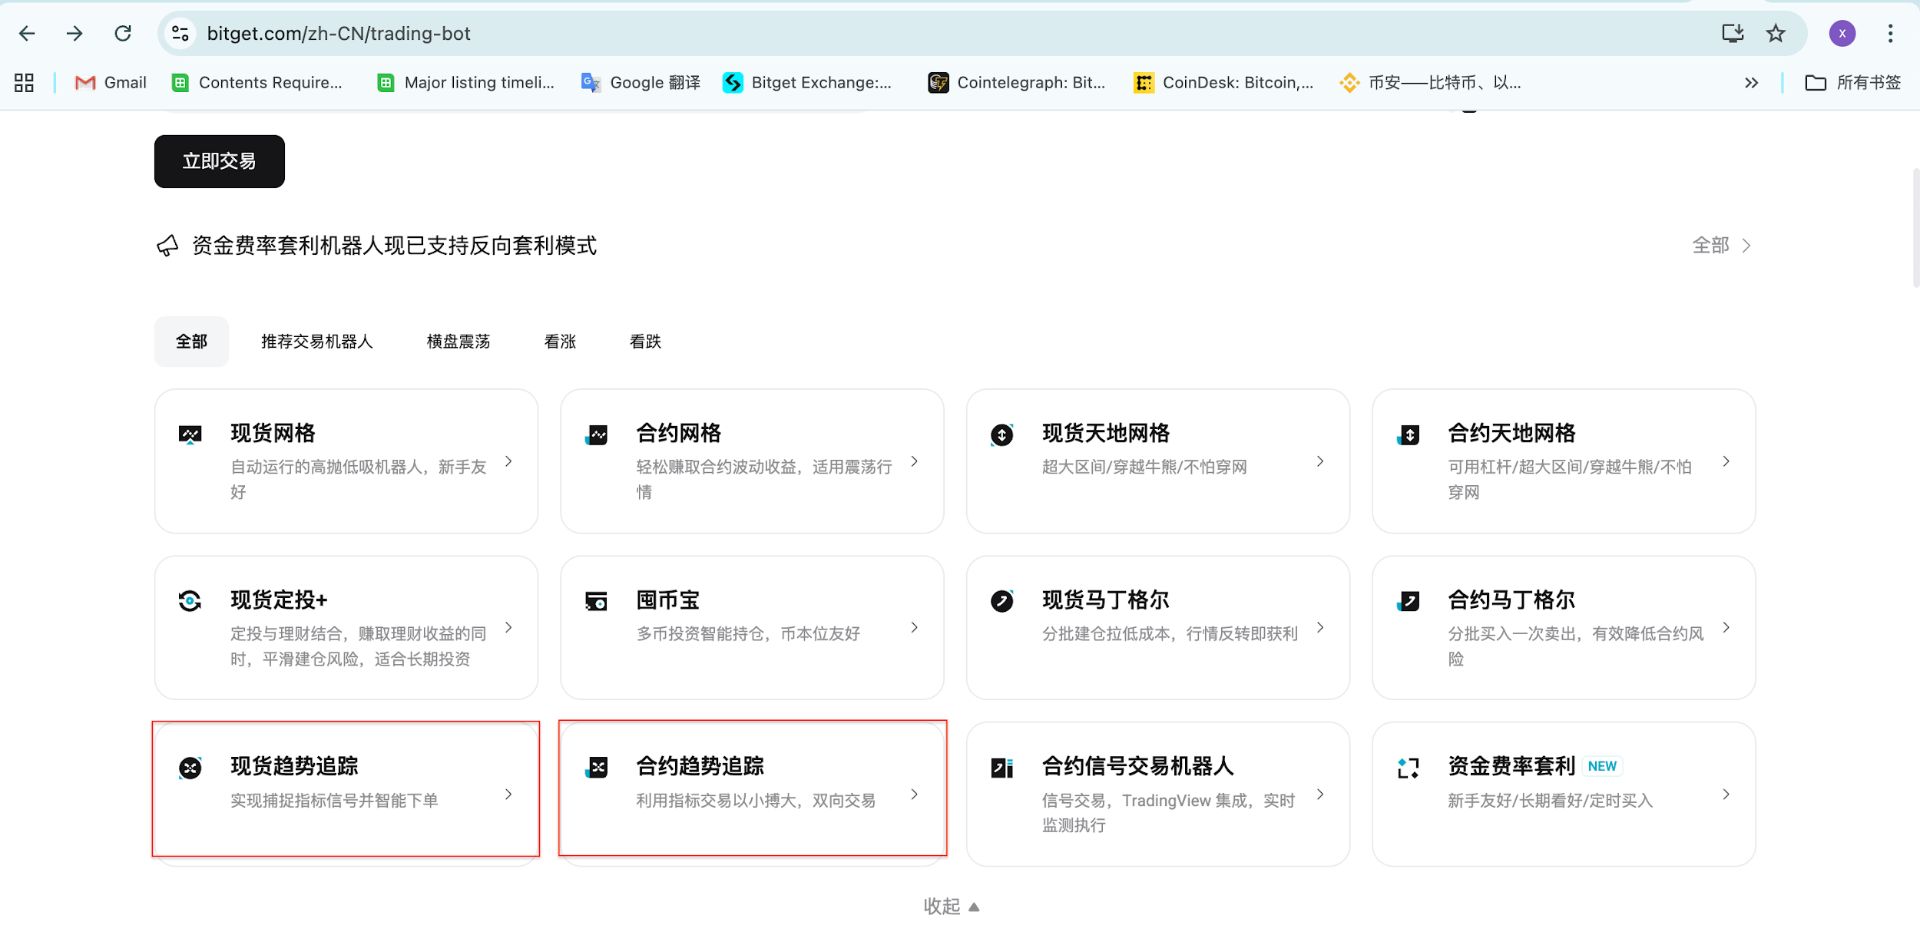This screenshot has width=1920, height=925.
Task: Select the 横盘震荡 category tab
Action: click(457, 341)
